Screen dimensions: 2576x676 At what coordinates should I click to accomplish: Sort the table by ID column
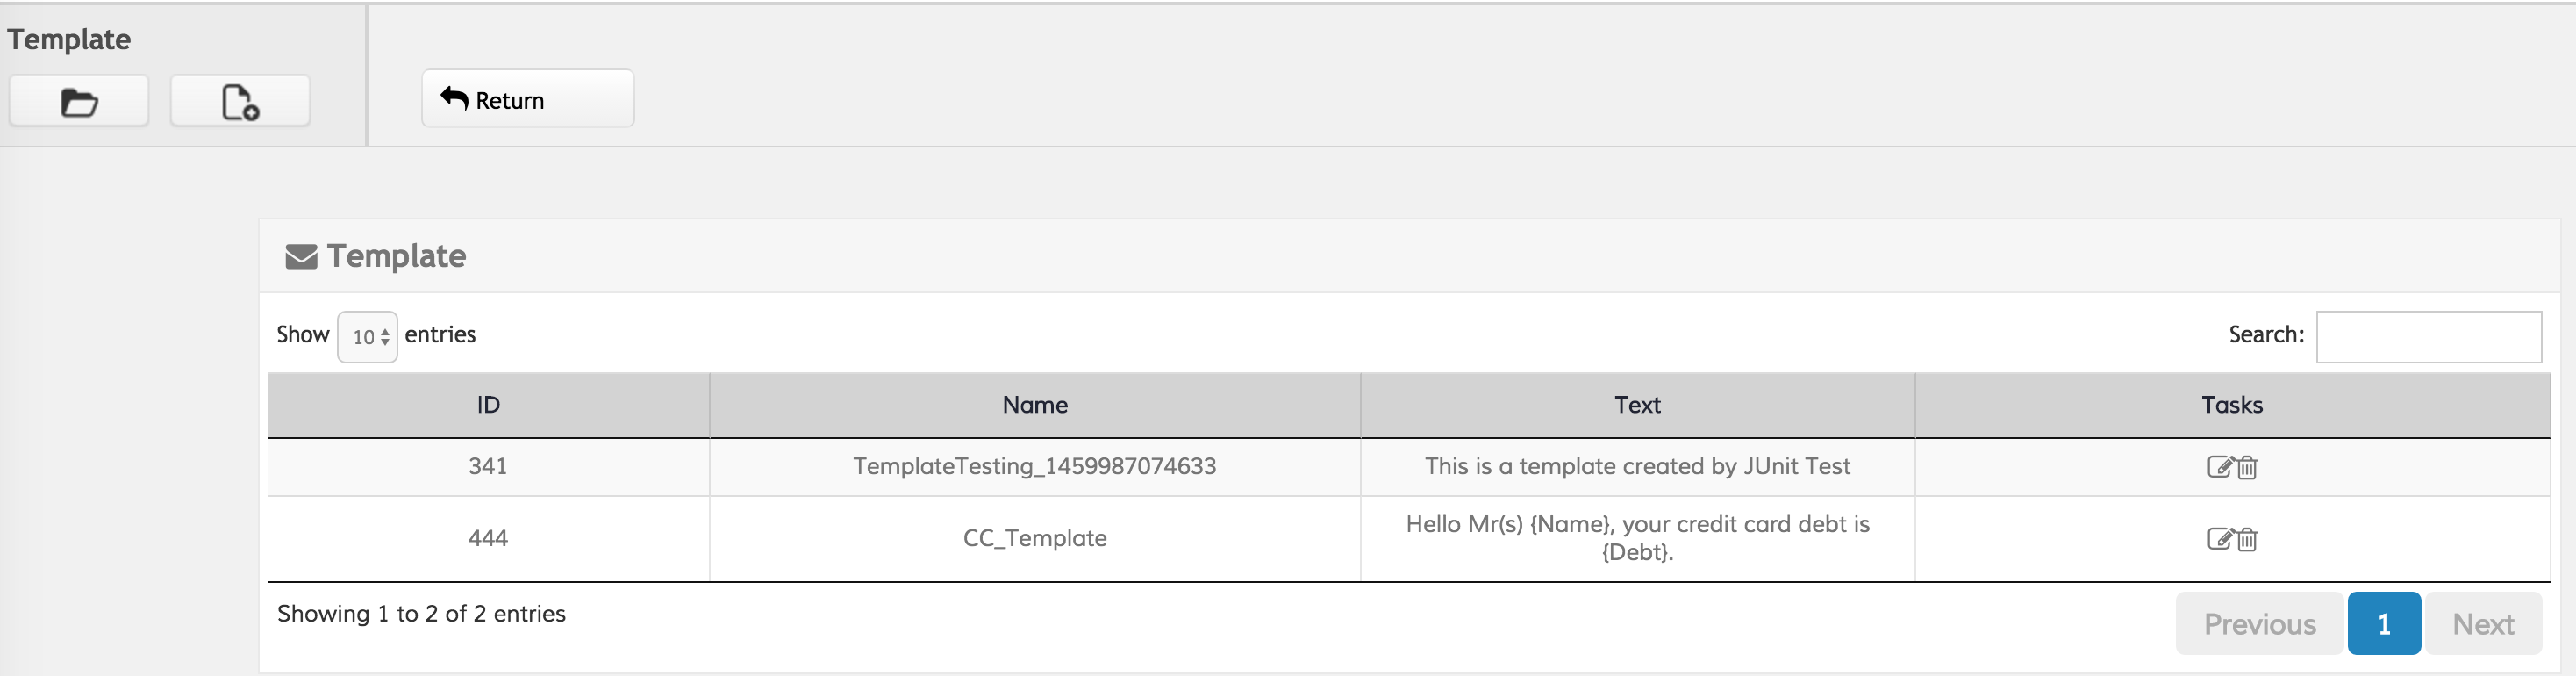tap(488, 405)
